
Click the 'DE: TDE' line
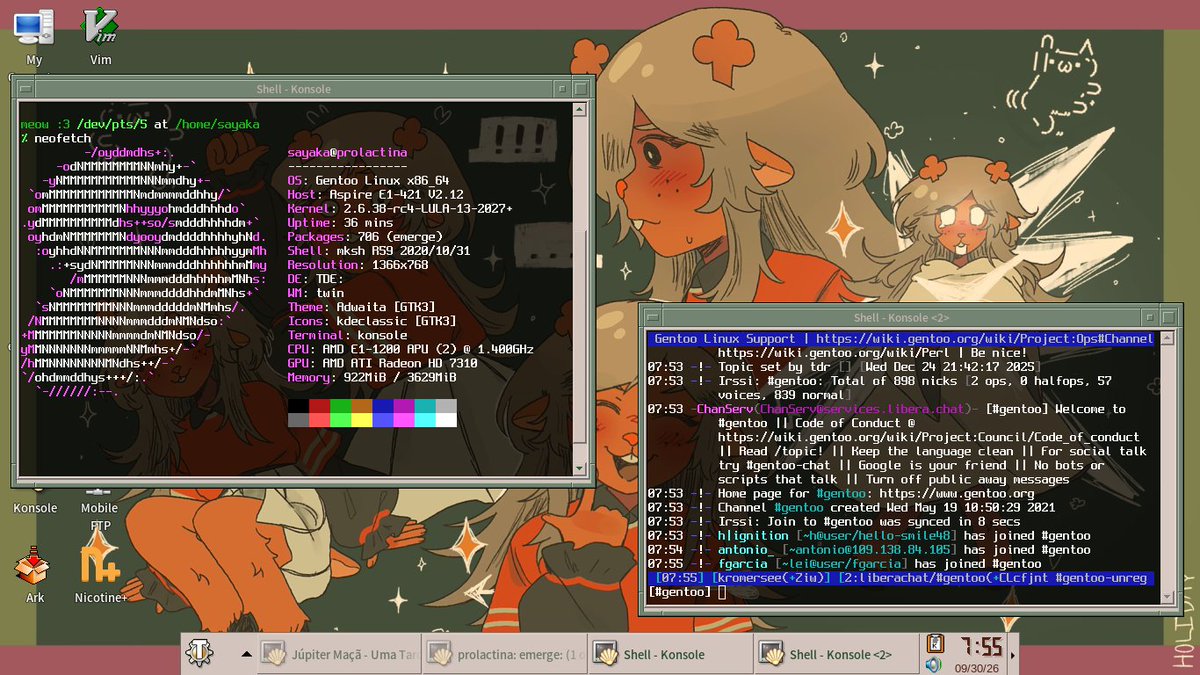pyautogui.click(x=315, y=278)
